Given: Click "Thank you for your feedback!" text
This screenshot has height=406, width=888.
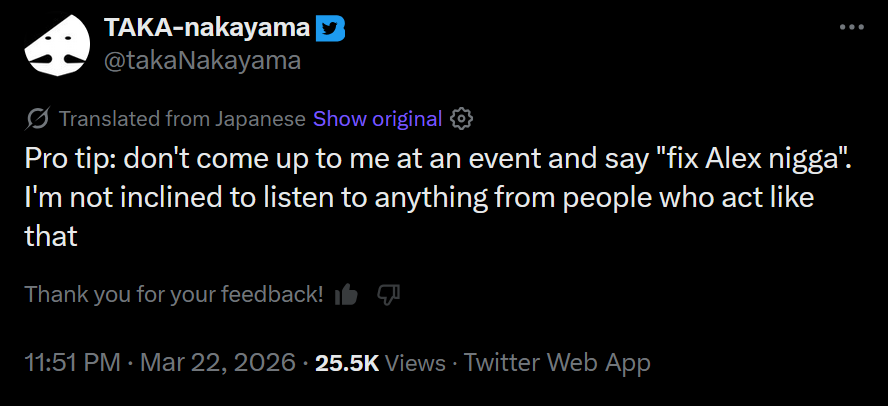Looking at the screenshot, I should pos(174,294).
